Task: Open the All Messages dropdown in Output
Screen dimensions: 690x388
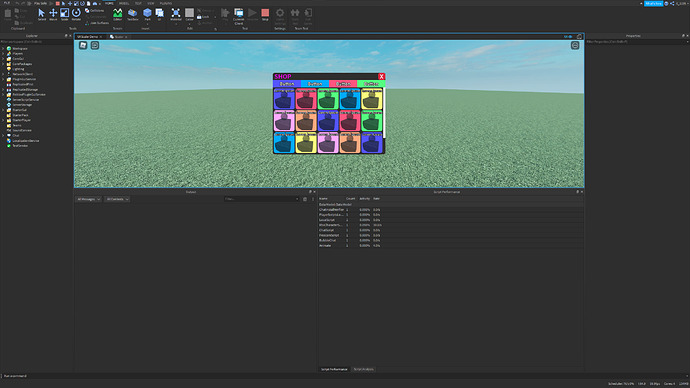Action: (x=88, y=199)
